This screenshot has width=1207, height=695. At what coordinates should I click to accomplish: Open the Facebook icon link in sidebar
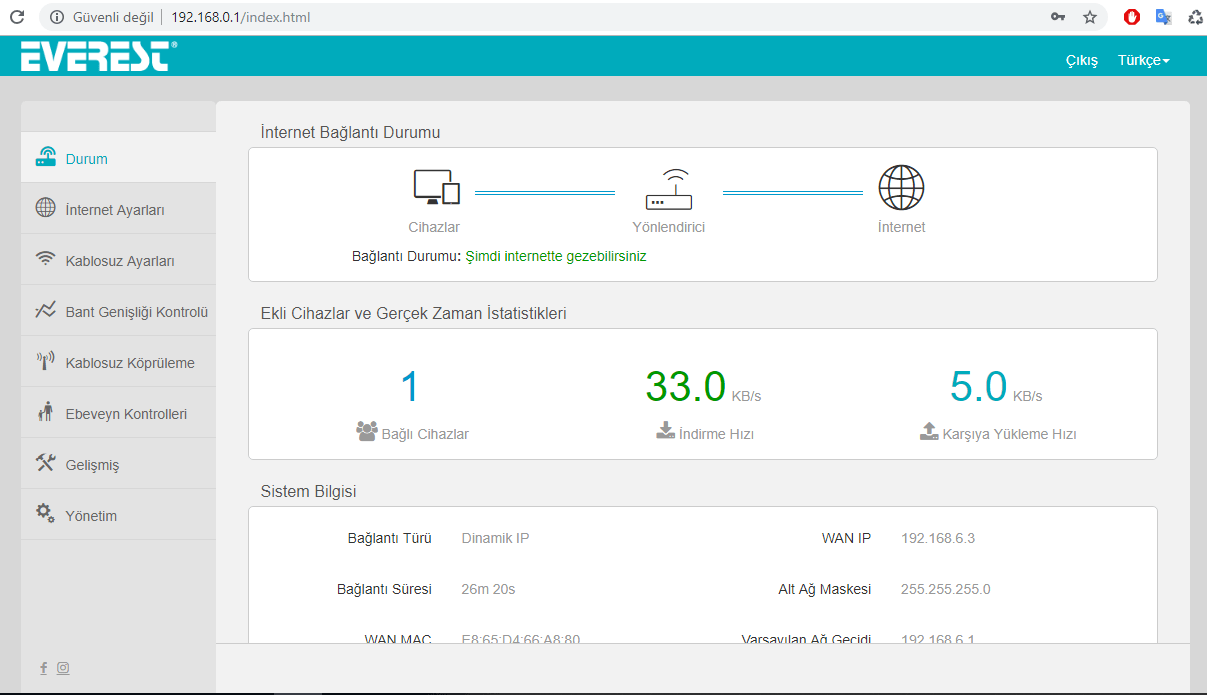[x=43, y=668]
